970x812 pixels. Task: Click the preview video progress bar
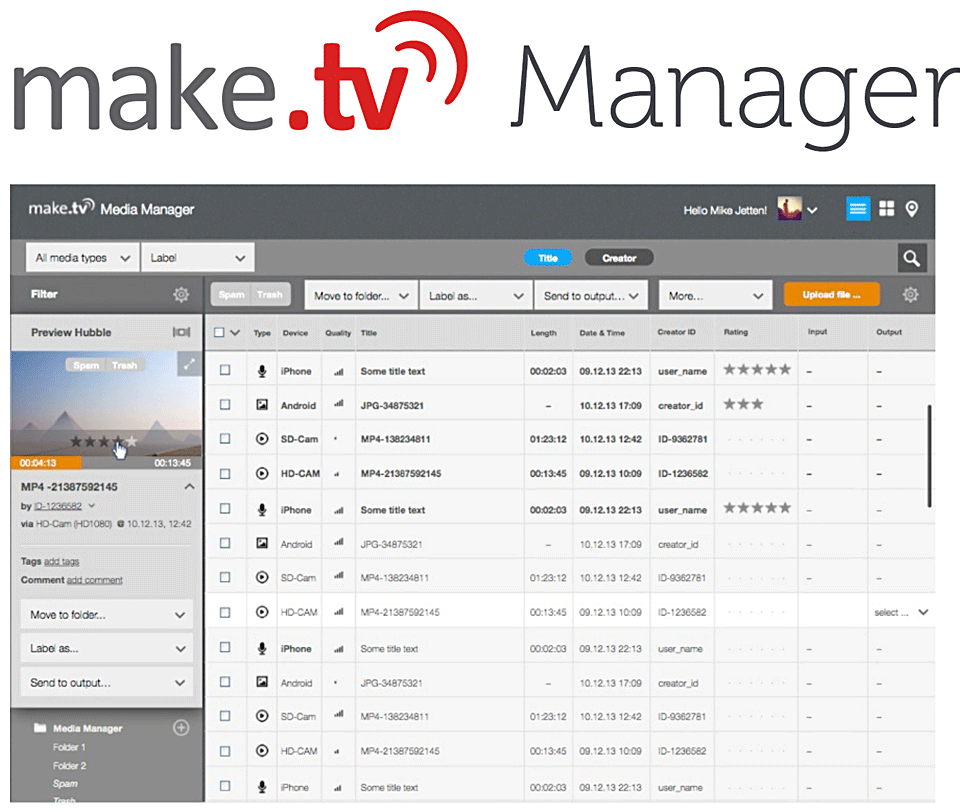[106, 463]
